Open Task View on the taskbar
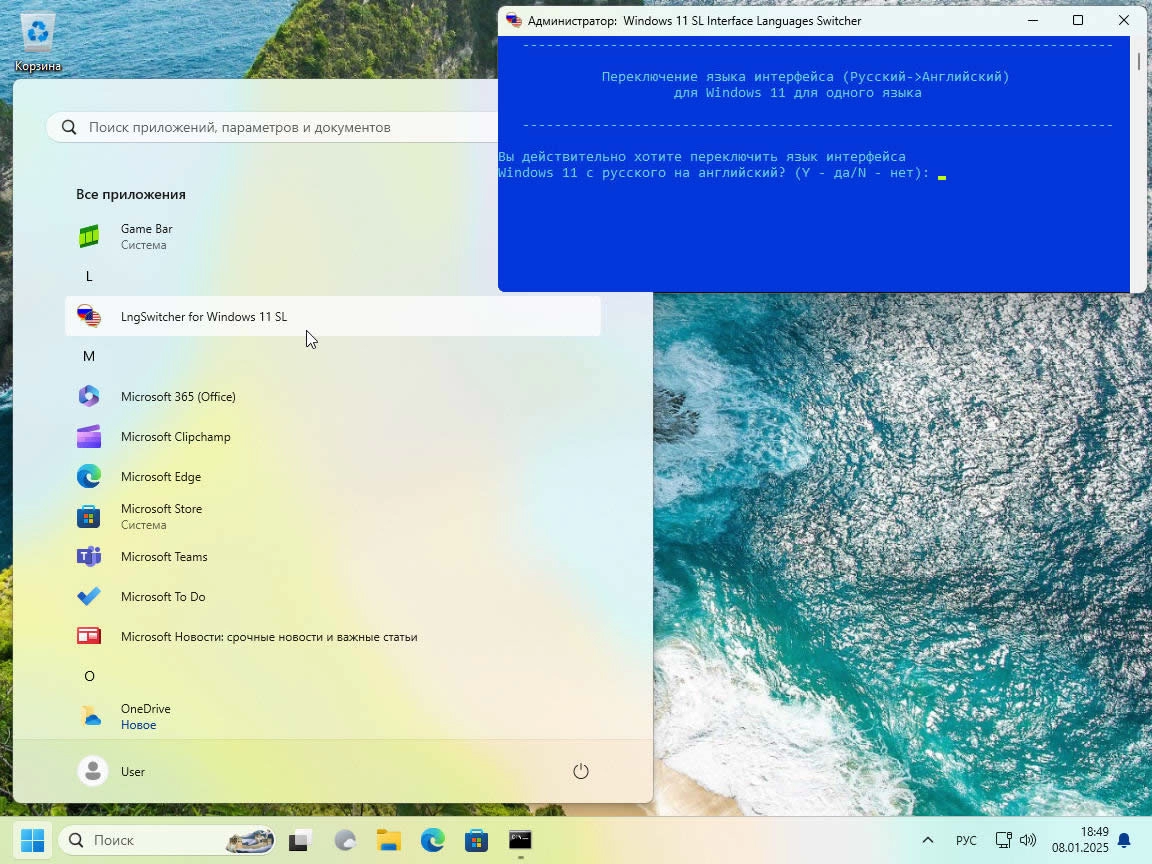Screen dimensions: 1152x864 click(x=300, y=840)
